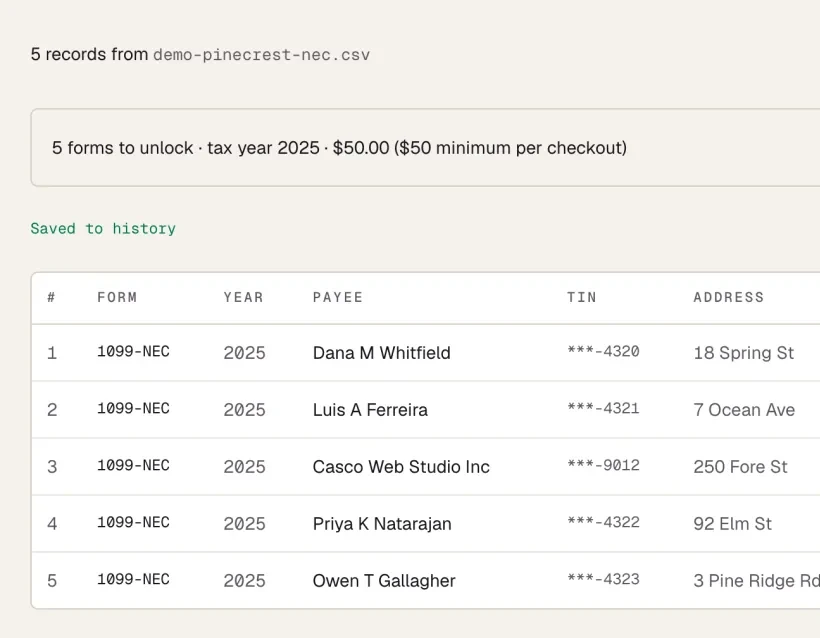Click the address 18 Spring St
Image resolution: width=820 pixels, height=638 pixels.
[744, 352]
